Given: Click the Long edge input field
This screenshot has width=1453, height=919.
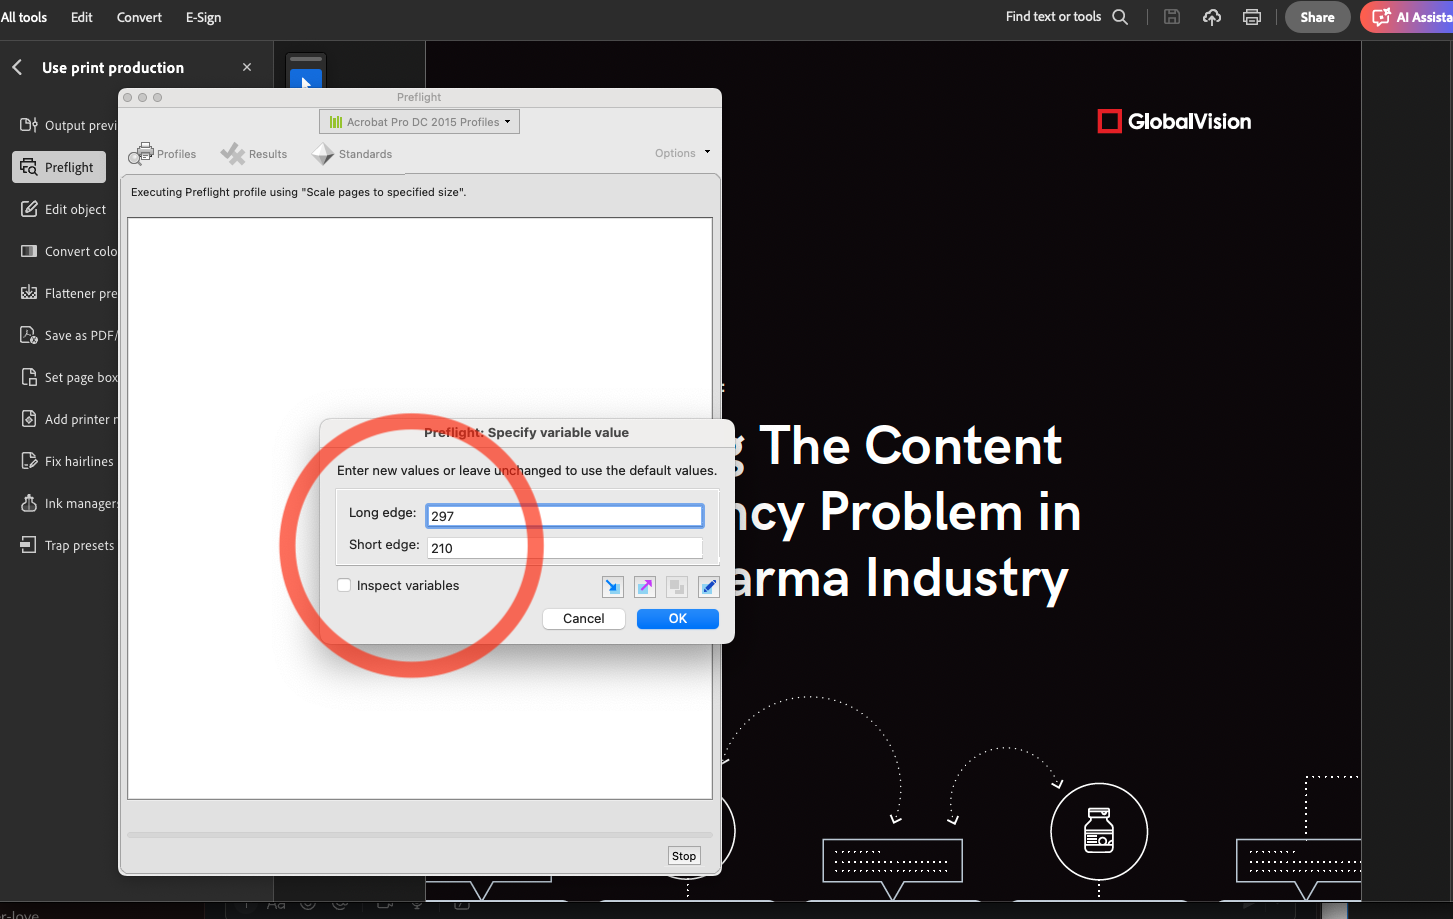Looking at the screenshot, I should 565,516.
